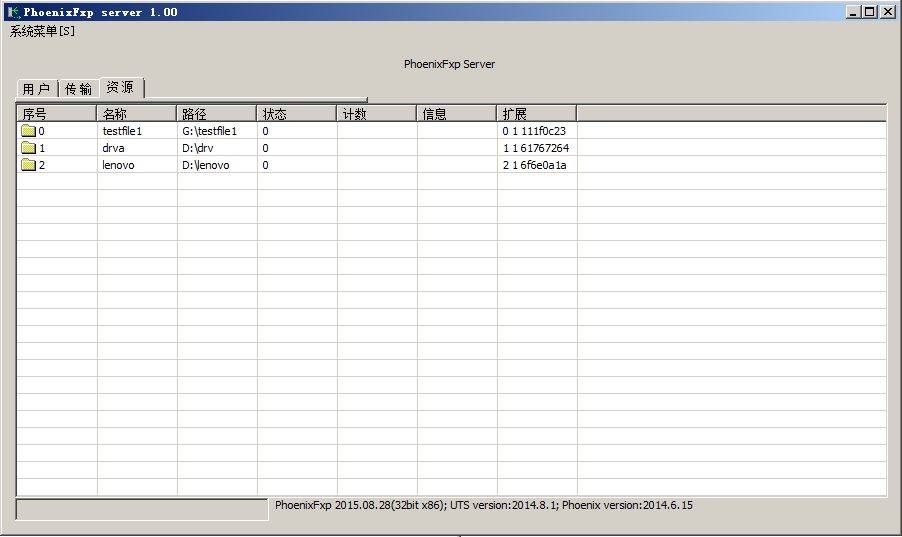Viewport: 902px width, 537px height.
Task: Click the status value 0 in lenovo row
Action: coord(265,165)
